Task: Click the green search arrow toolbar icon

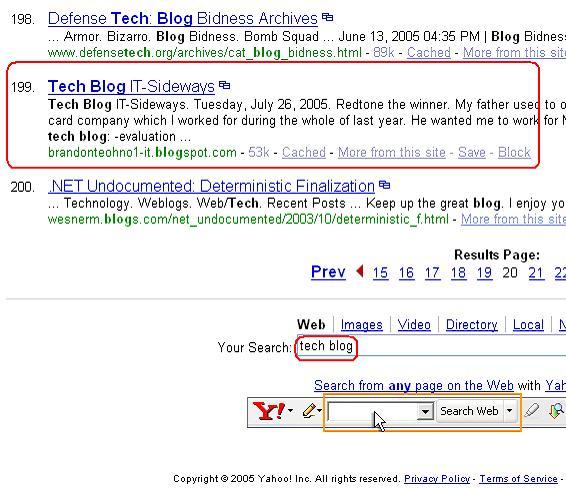Action: 557,411
